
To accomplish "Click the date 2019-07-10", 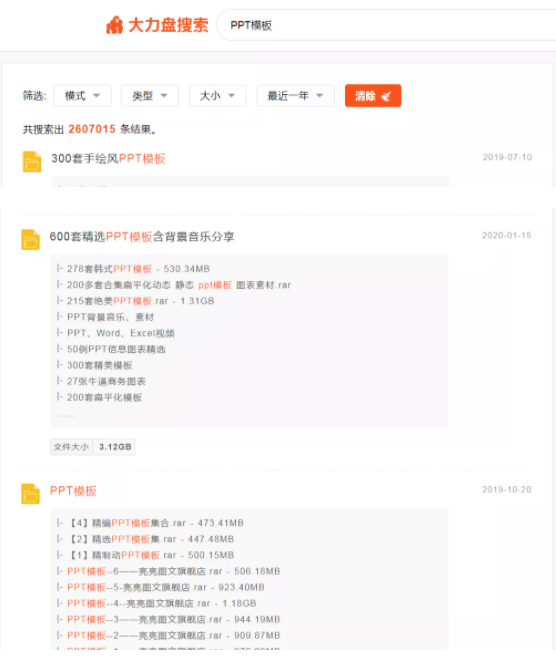I will [507, 158].
